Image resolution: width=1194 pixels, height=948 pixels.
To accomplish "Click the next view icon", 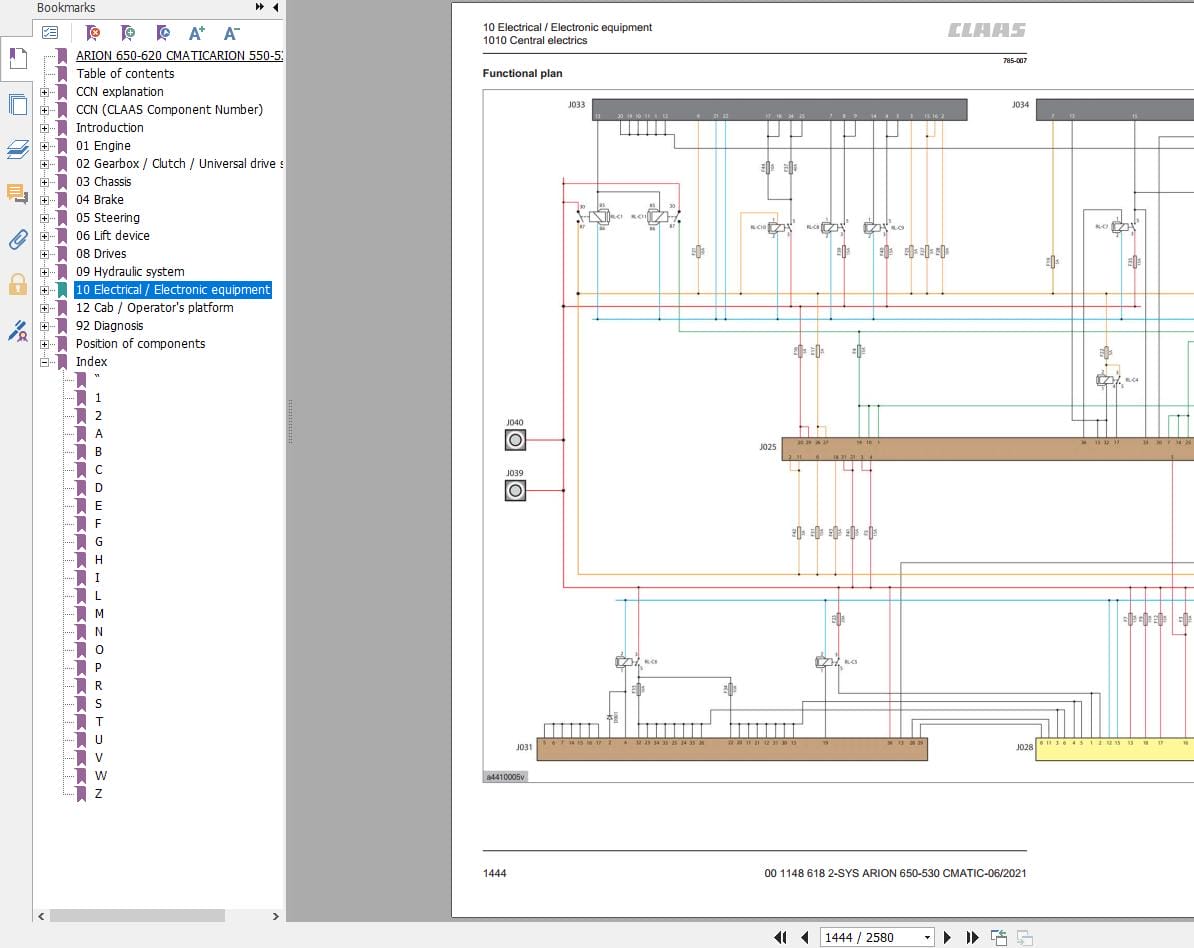I will pos(1025,937).
